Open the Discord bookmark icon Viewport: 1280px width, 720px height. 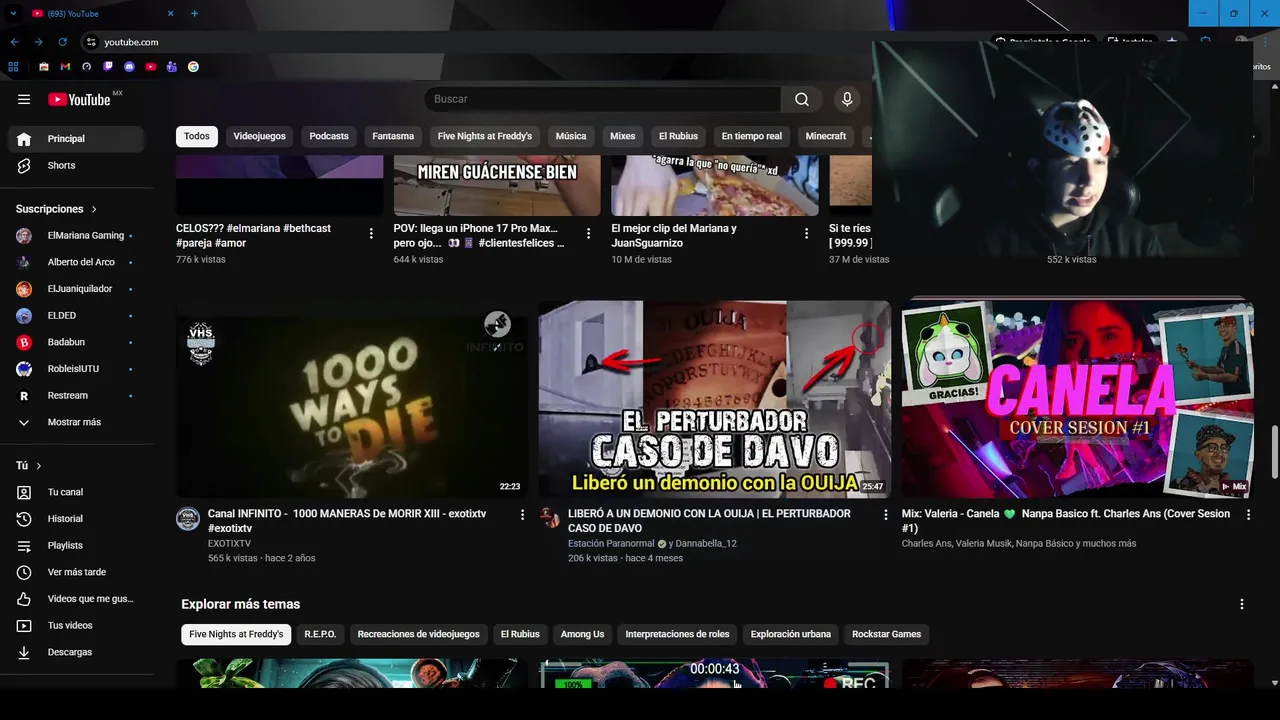[129, 67]
